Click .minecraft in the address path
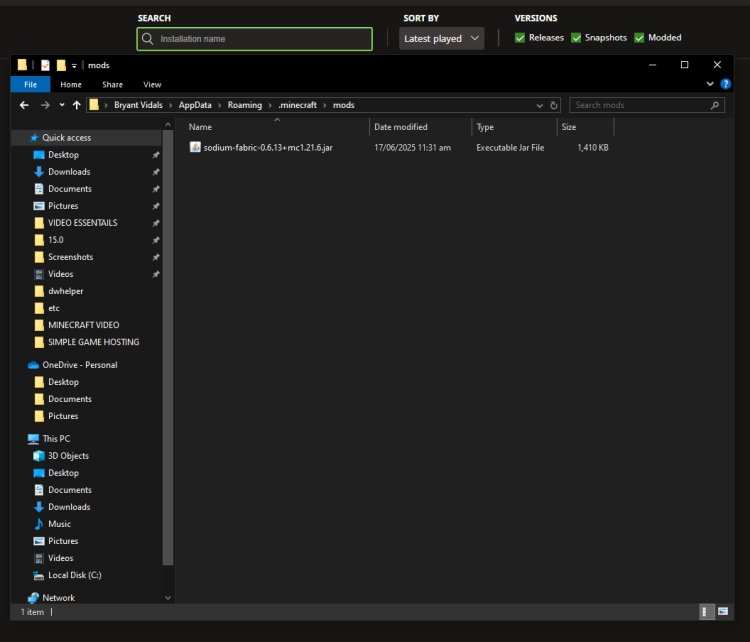Image resolution: width=750 pixels, height=642 pixels. point(297,105)
